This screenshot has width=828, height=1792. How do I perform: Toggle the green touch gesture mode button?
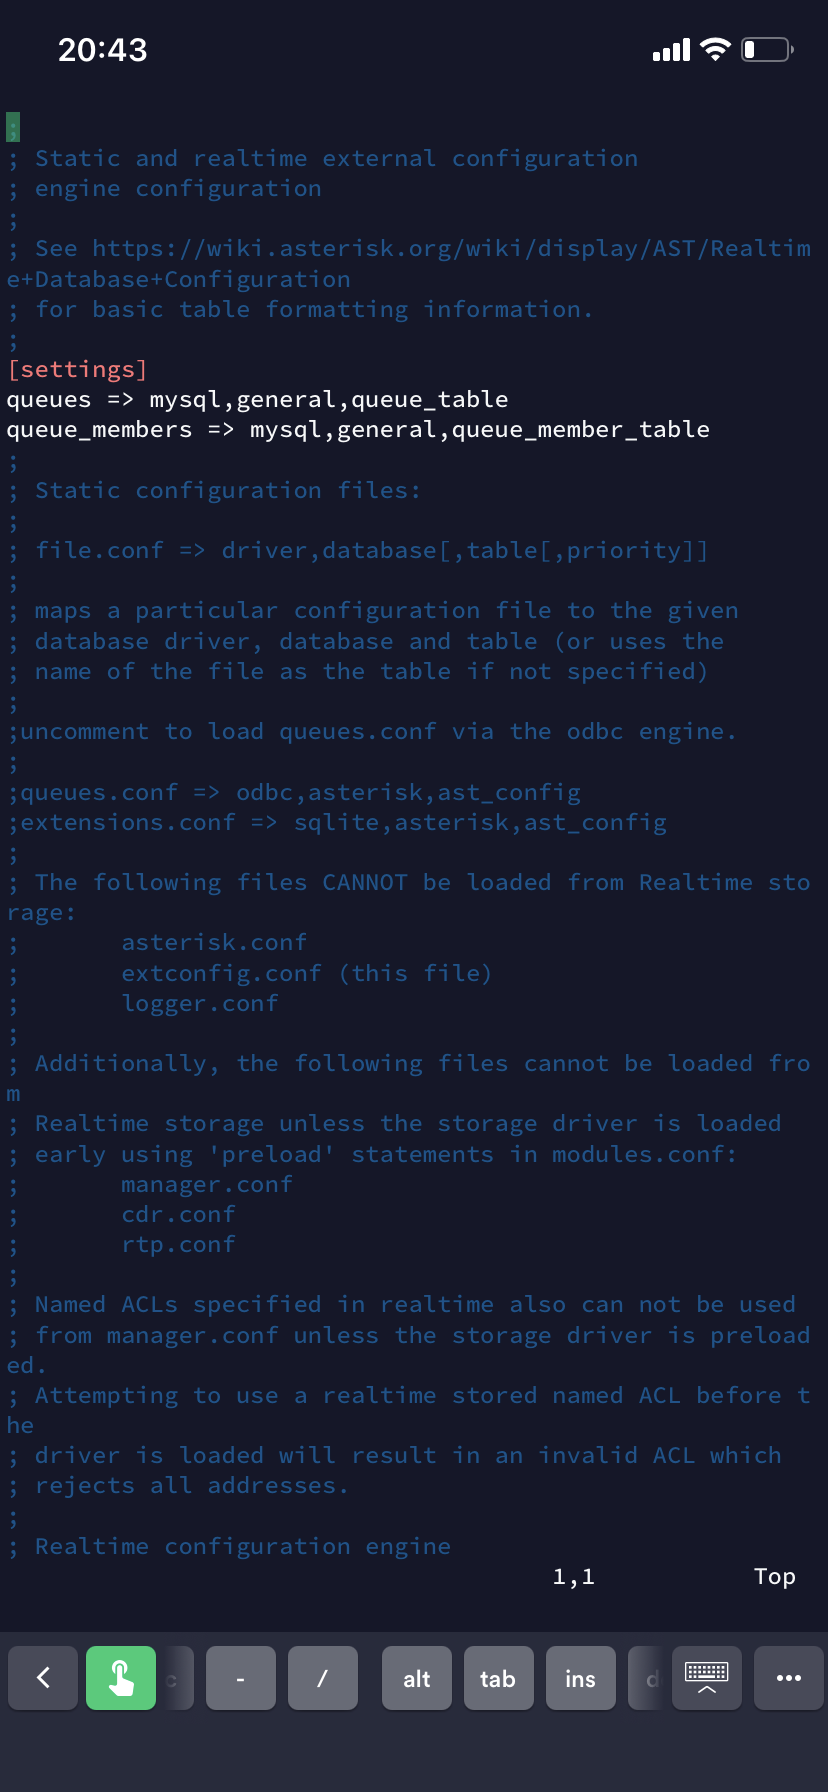(121, 1678)
